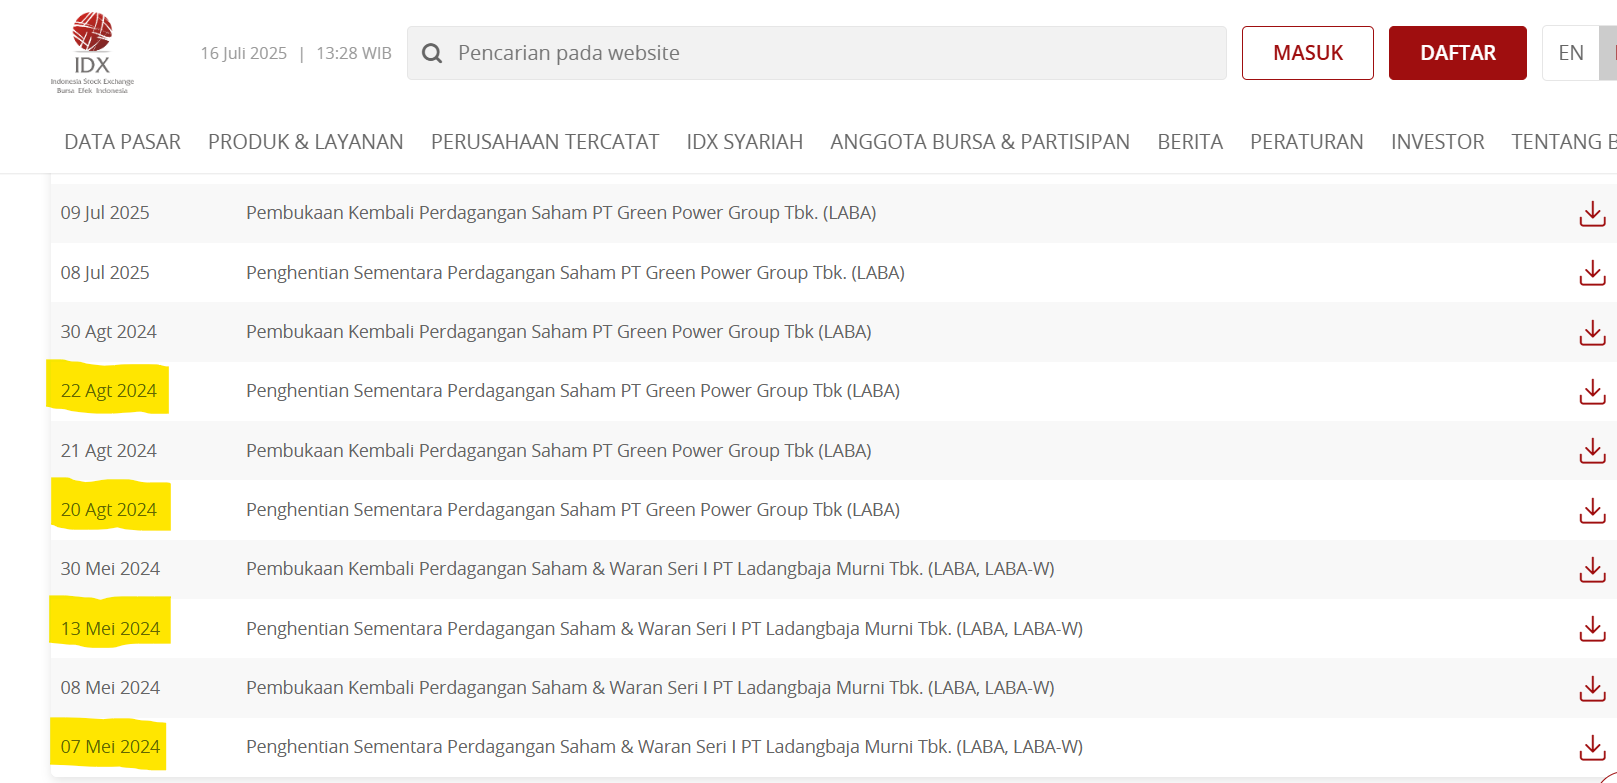
Task: Click the IDX logo to go home
Action: (x=92, y=53)
